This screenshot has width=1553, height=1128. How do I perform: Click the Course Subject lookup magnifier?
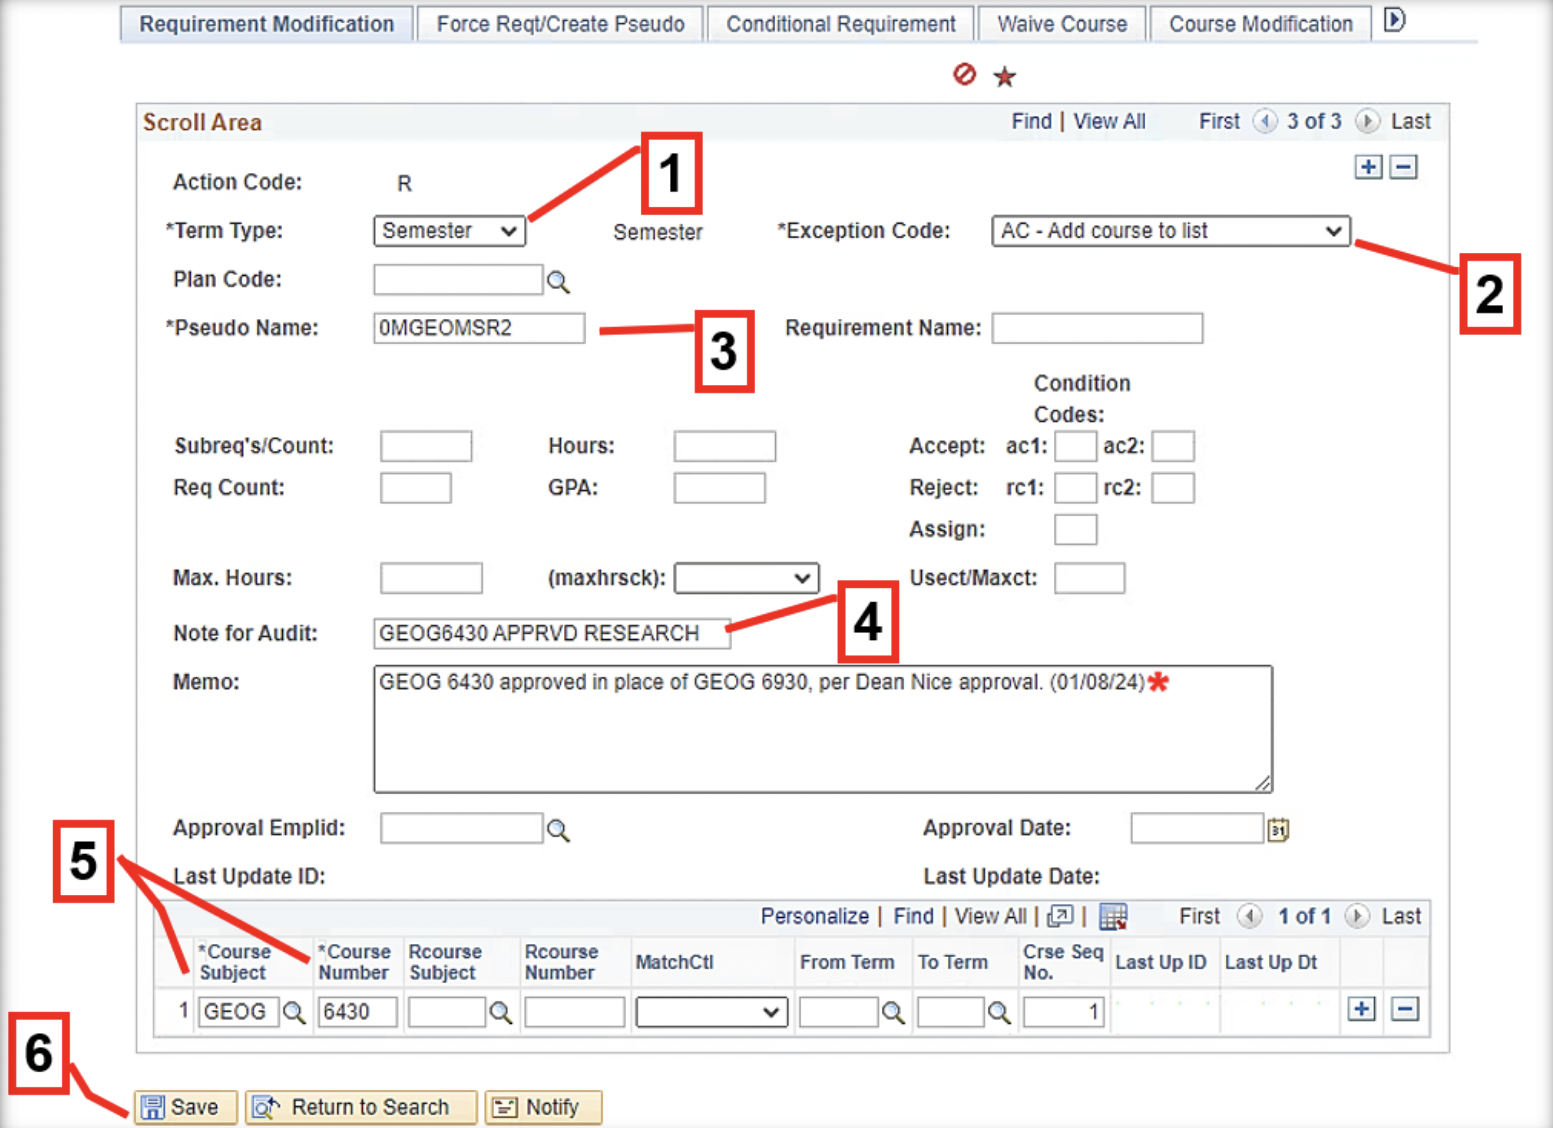pos(294,1013)
